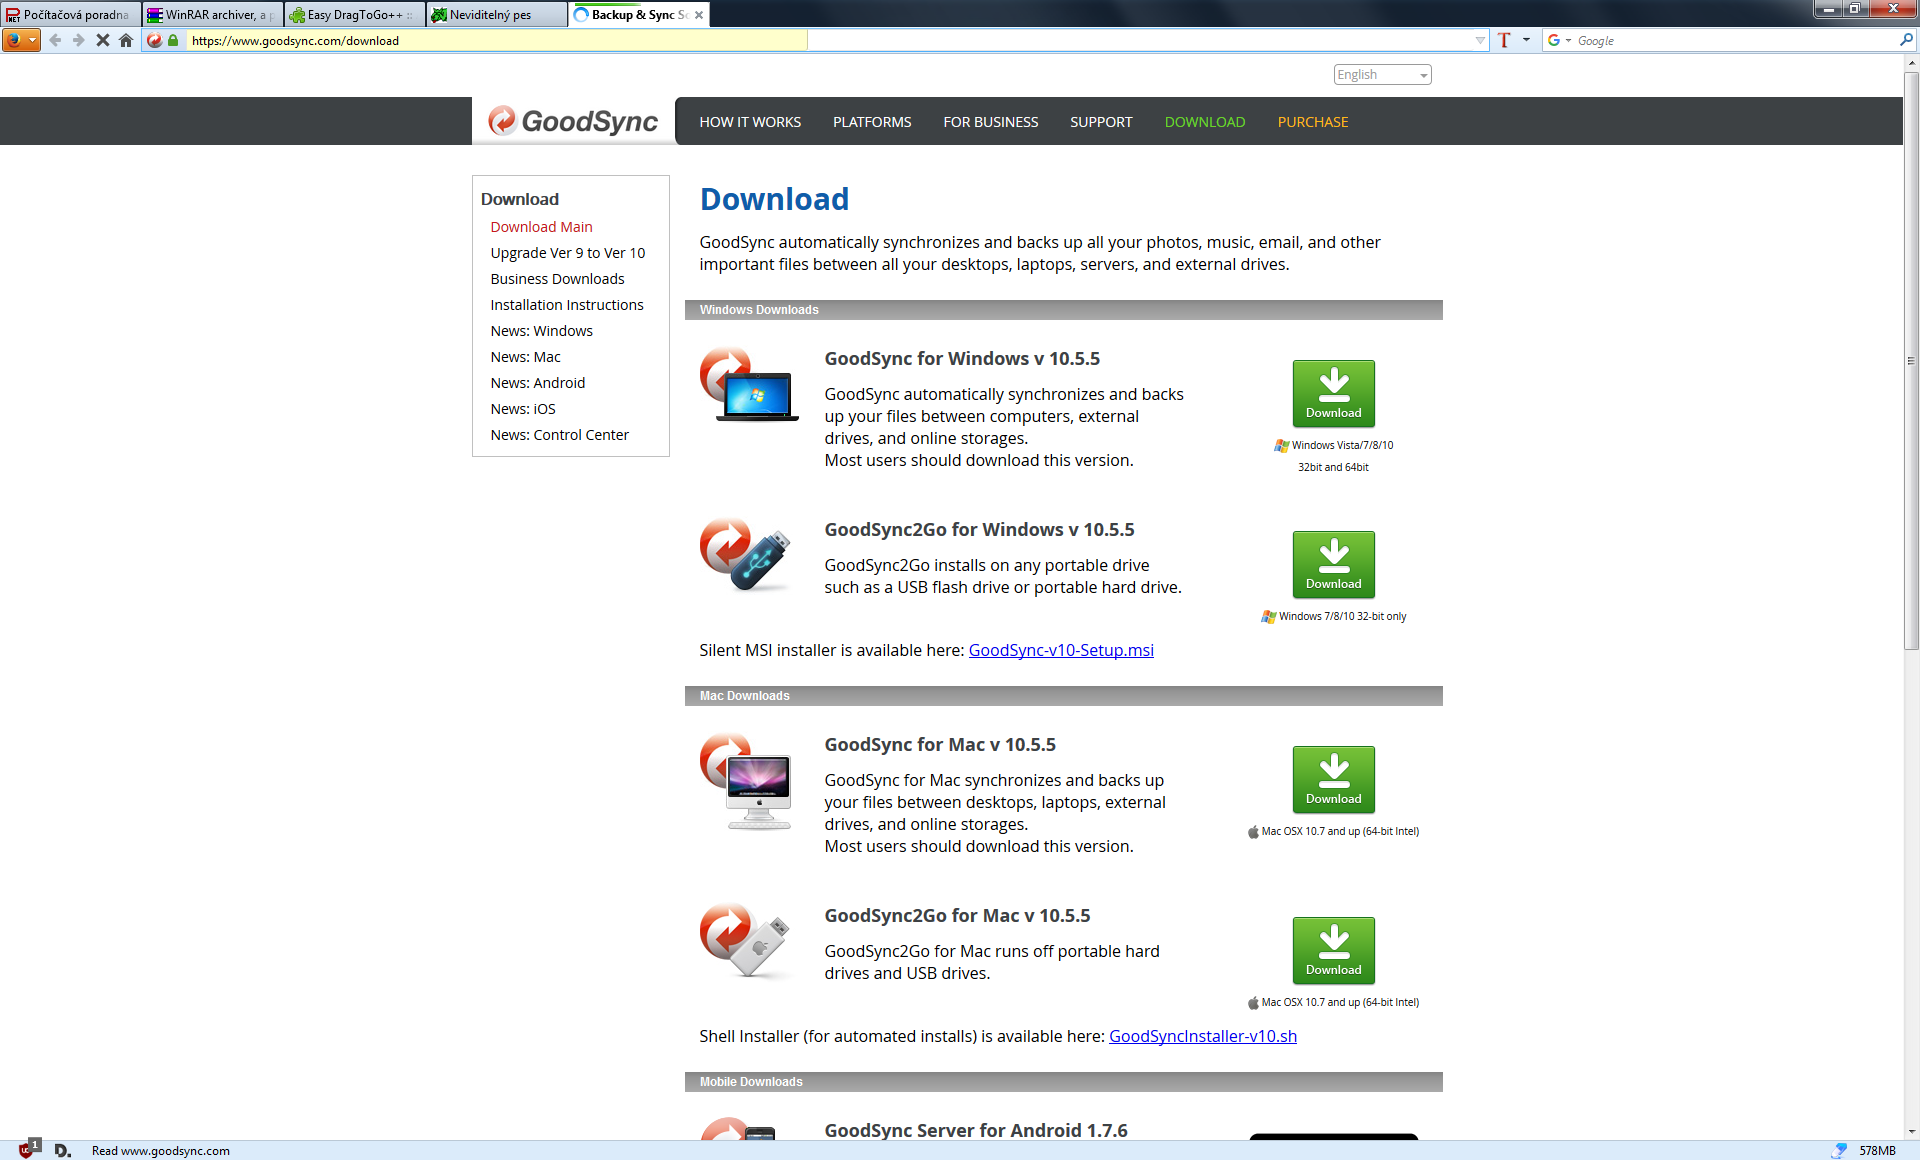Image resolution: width=1920 pixels, height=1160 pixels.
Task: Open the English language dropdown
Action: pos(1382,75)
